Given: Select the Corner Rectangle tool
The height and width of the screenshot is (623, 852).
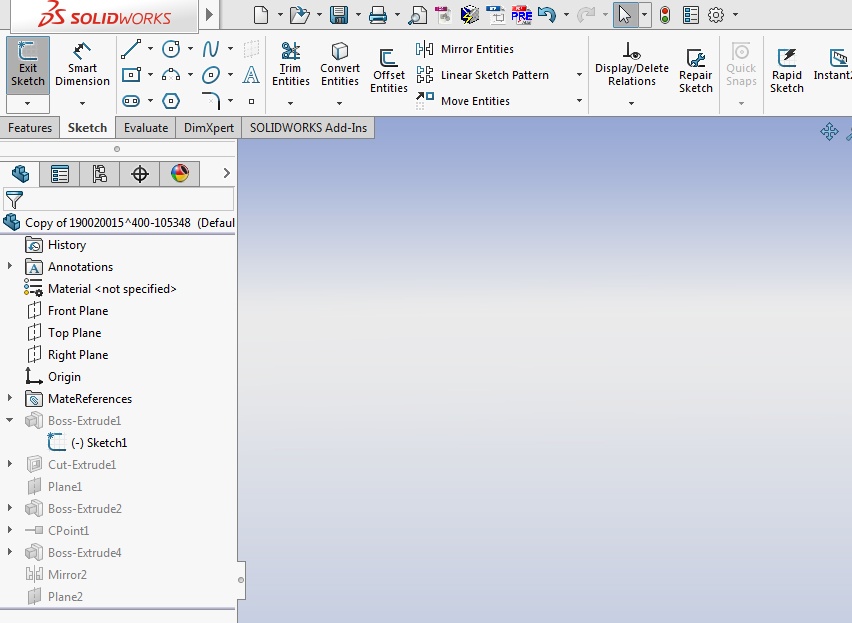Looking at the screenshot, I should coord(131,74).
